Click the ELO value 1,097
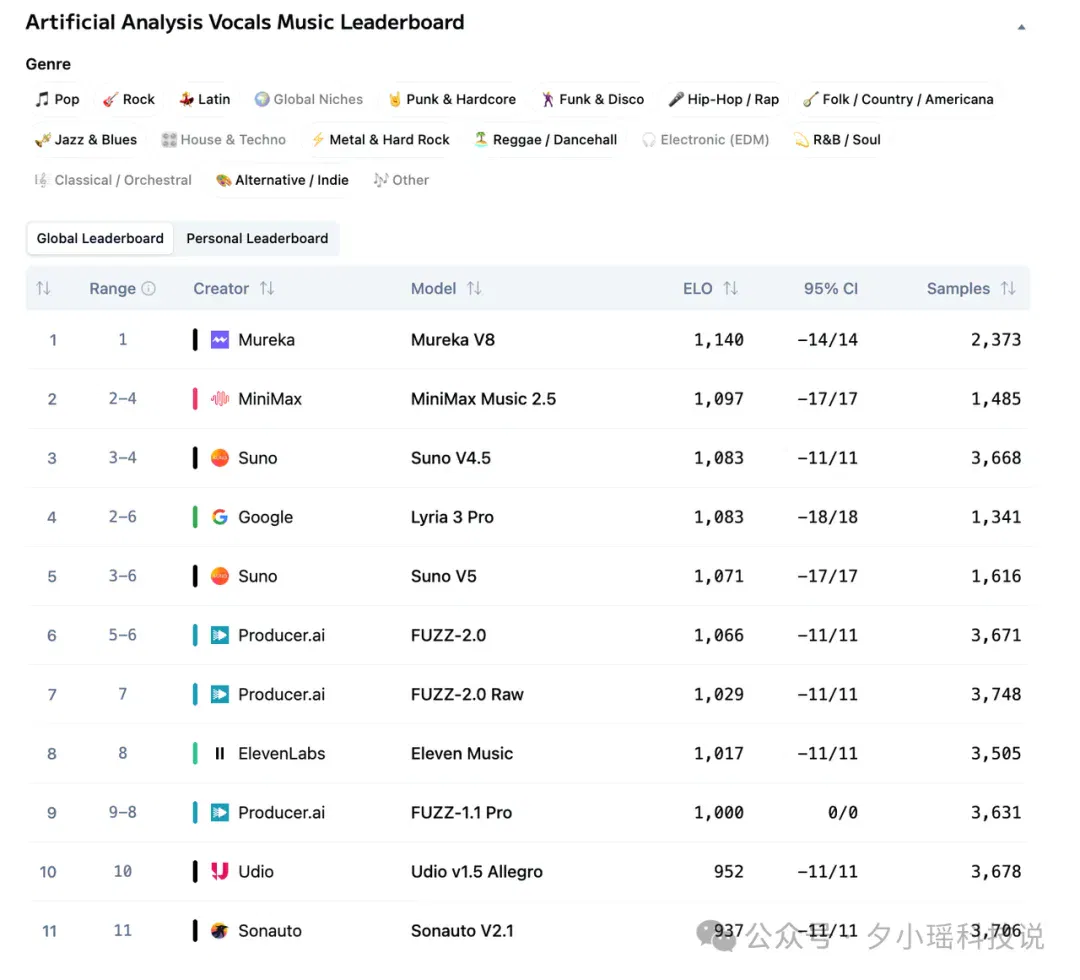The width and height of the screenshot is (1080, 980). point(718,399)
